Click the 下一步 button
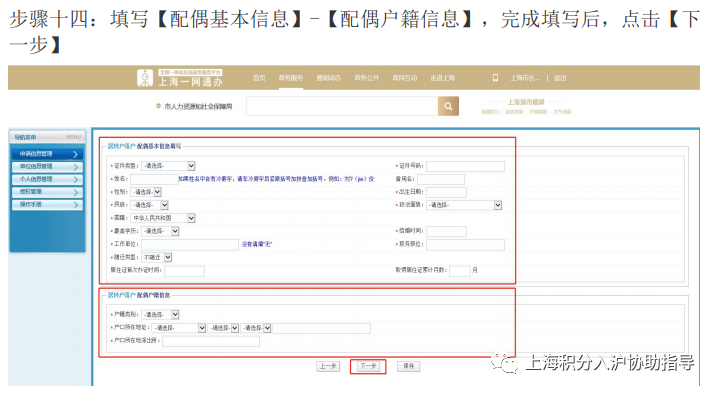Viewport: 717px width, 394px height. [x=368, y=367]
